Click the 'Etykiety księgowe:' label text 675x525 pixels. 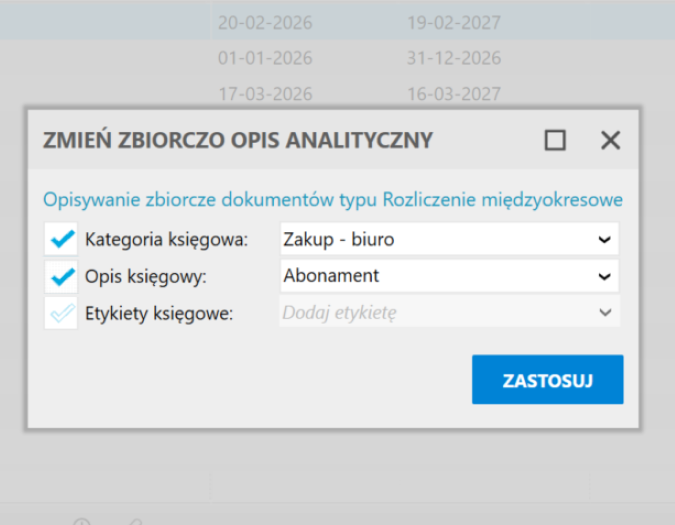[159, 313]
